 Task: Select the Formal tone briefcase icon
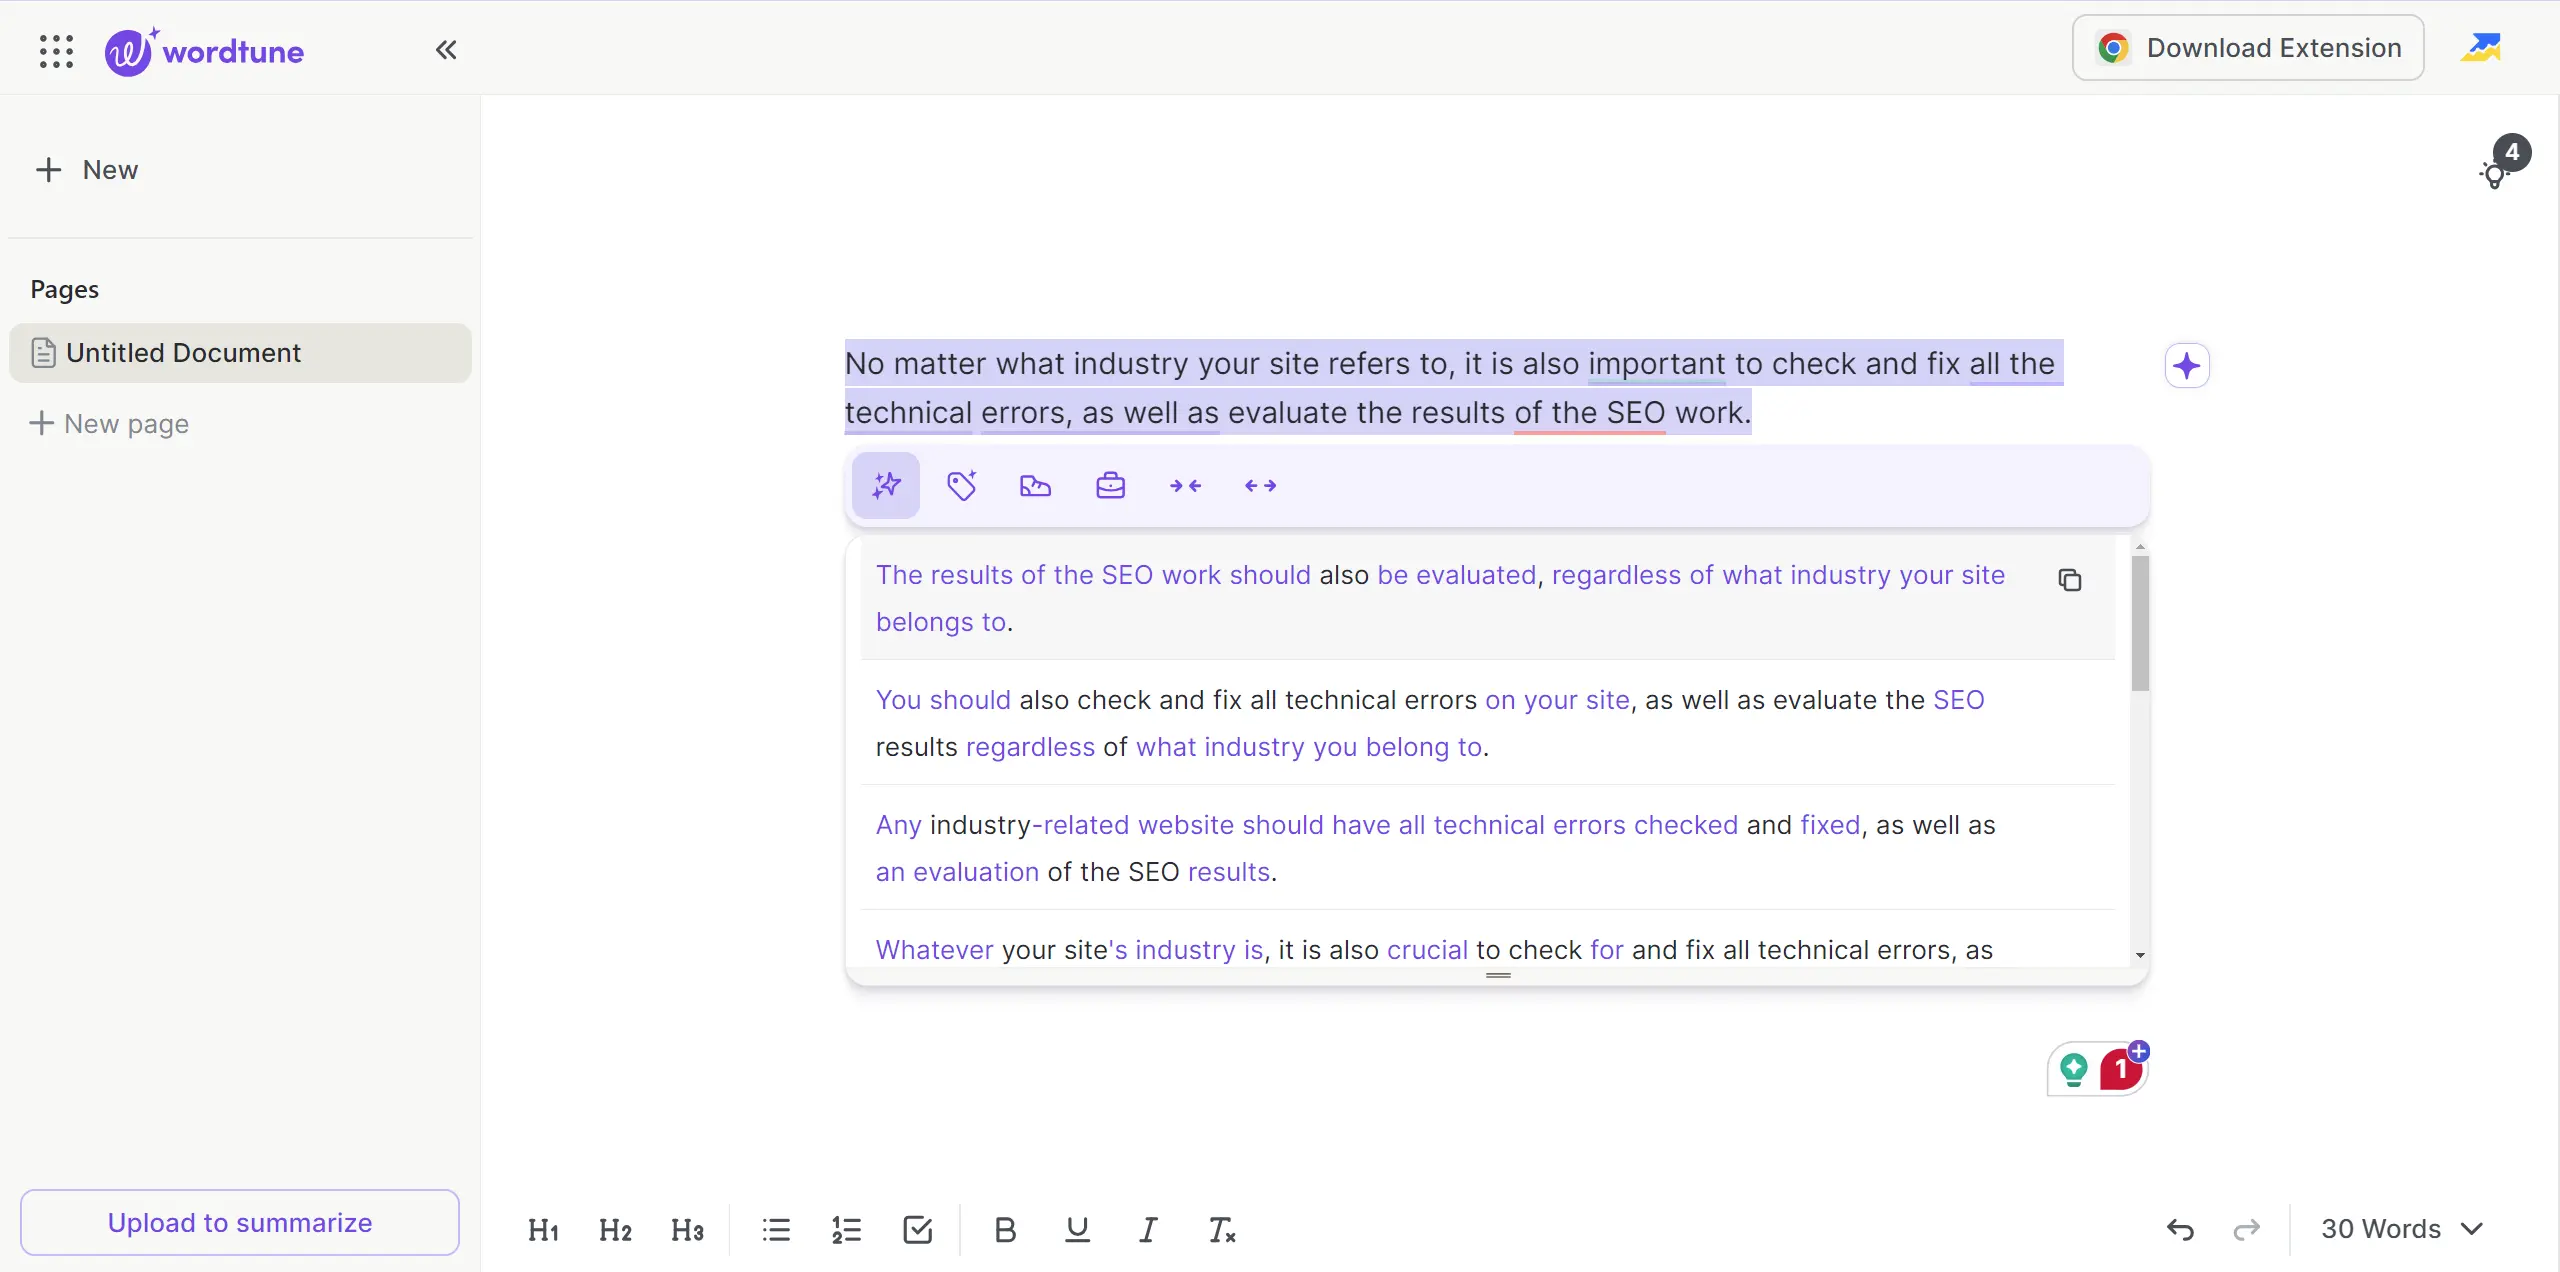1111,486
